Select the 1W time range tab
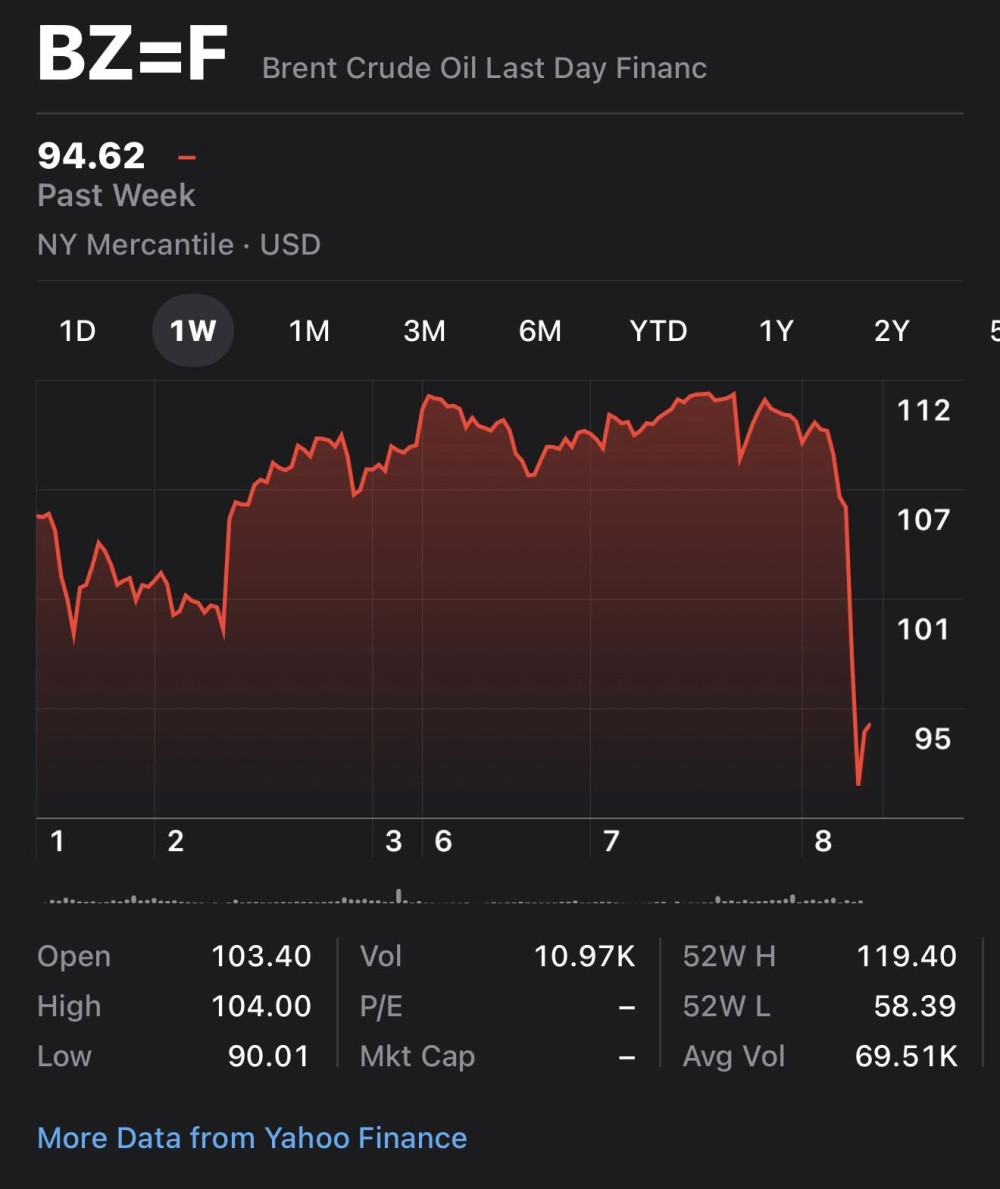This screenshot has width=1000, height=1189. point(193,331)
